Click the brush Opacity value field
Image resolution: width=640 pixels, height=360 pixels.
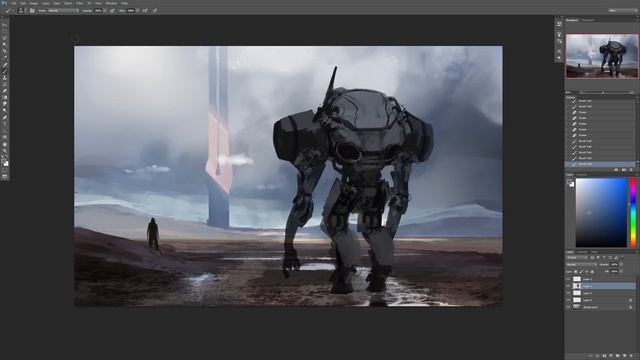(x=98, y=11)
